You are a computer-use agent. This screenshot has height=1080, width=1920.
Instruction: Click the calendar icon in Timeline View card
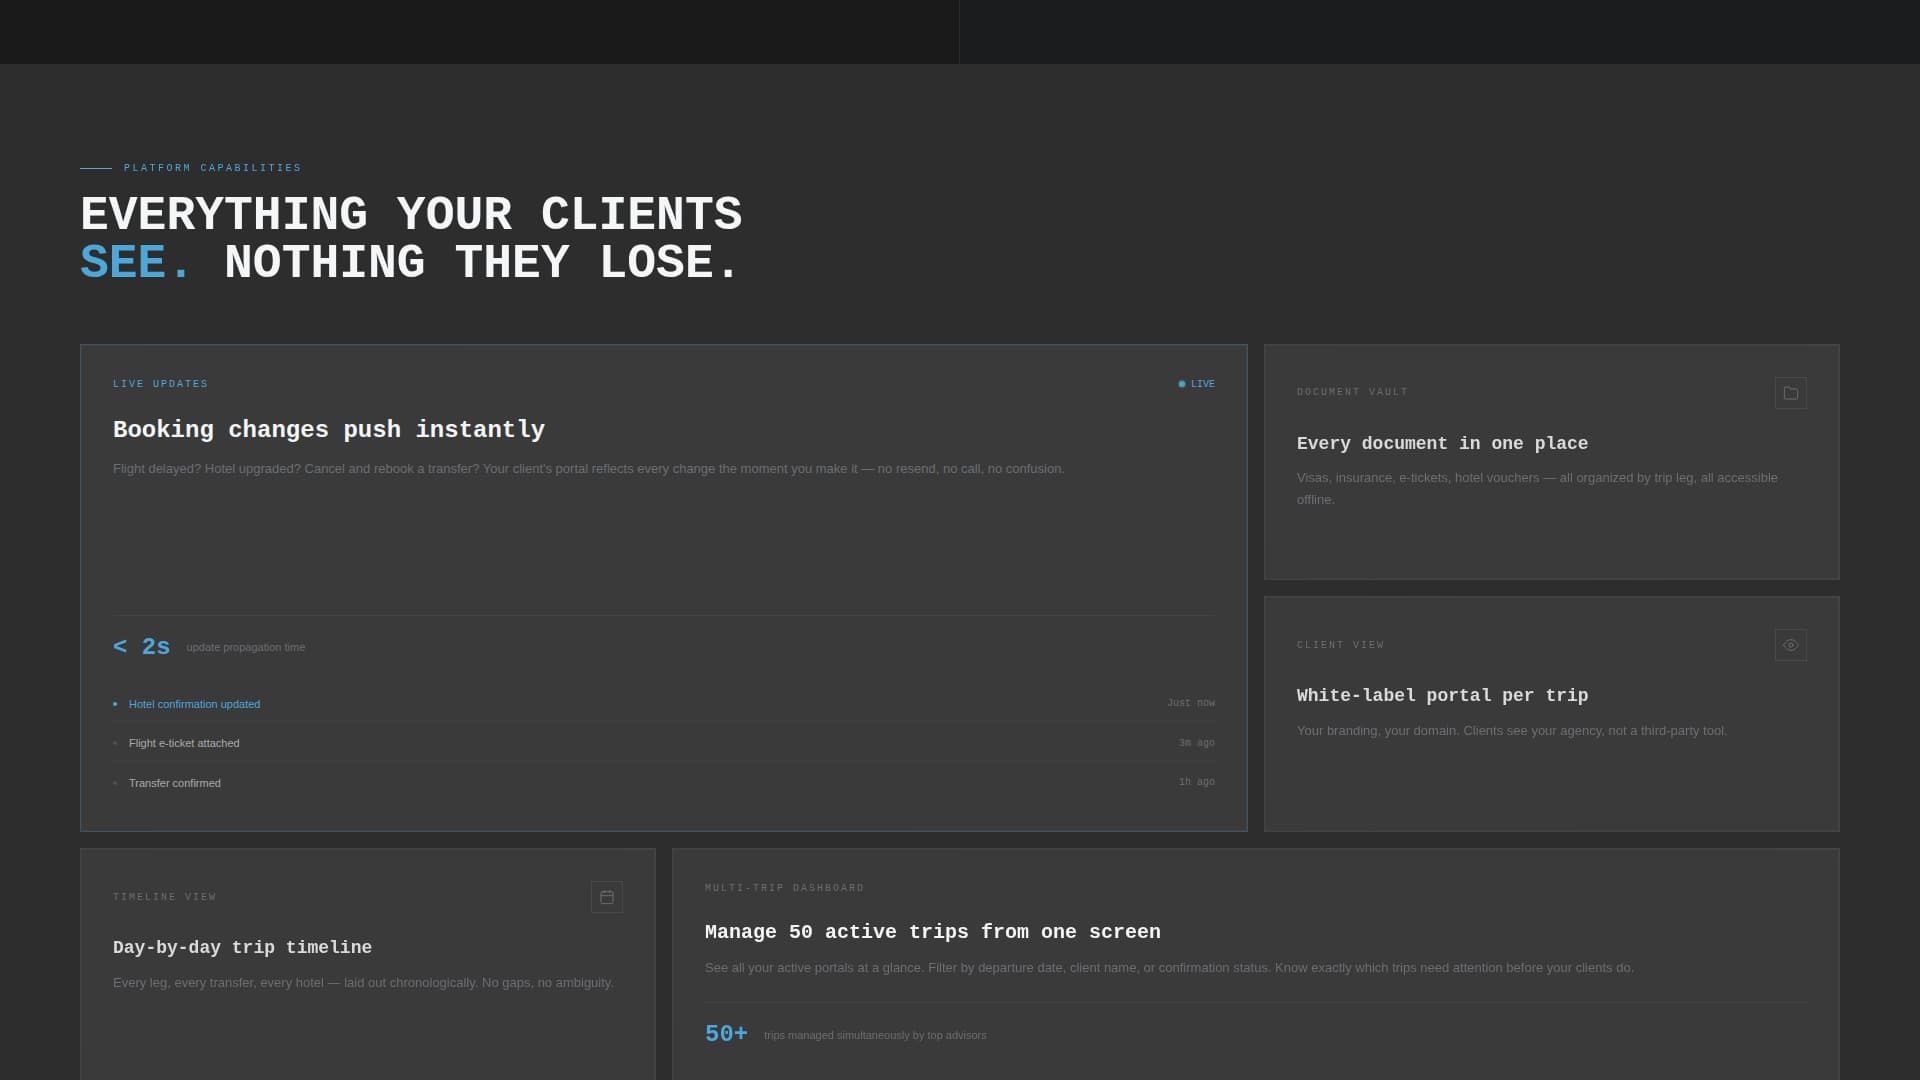[x=606, y=897]
